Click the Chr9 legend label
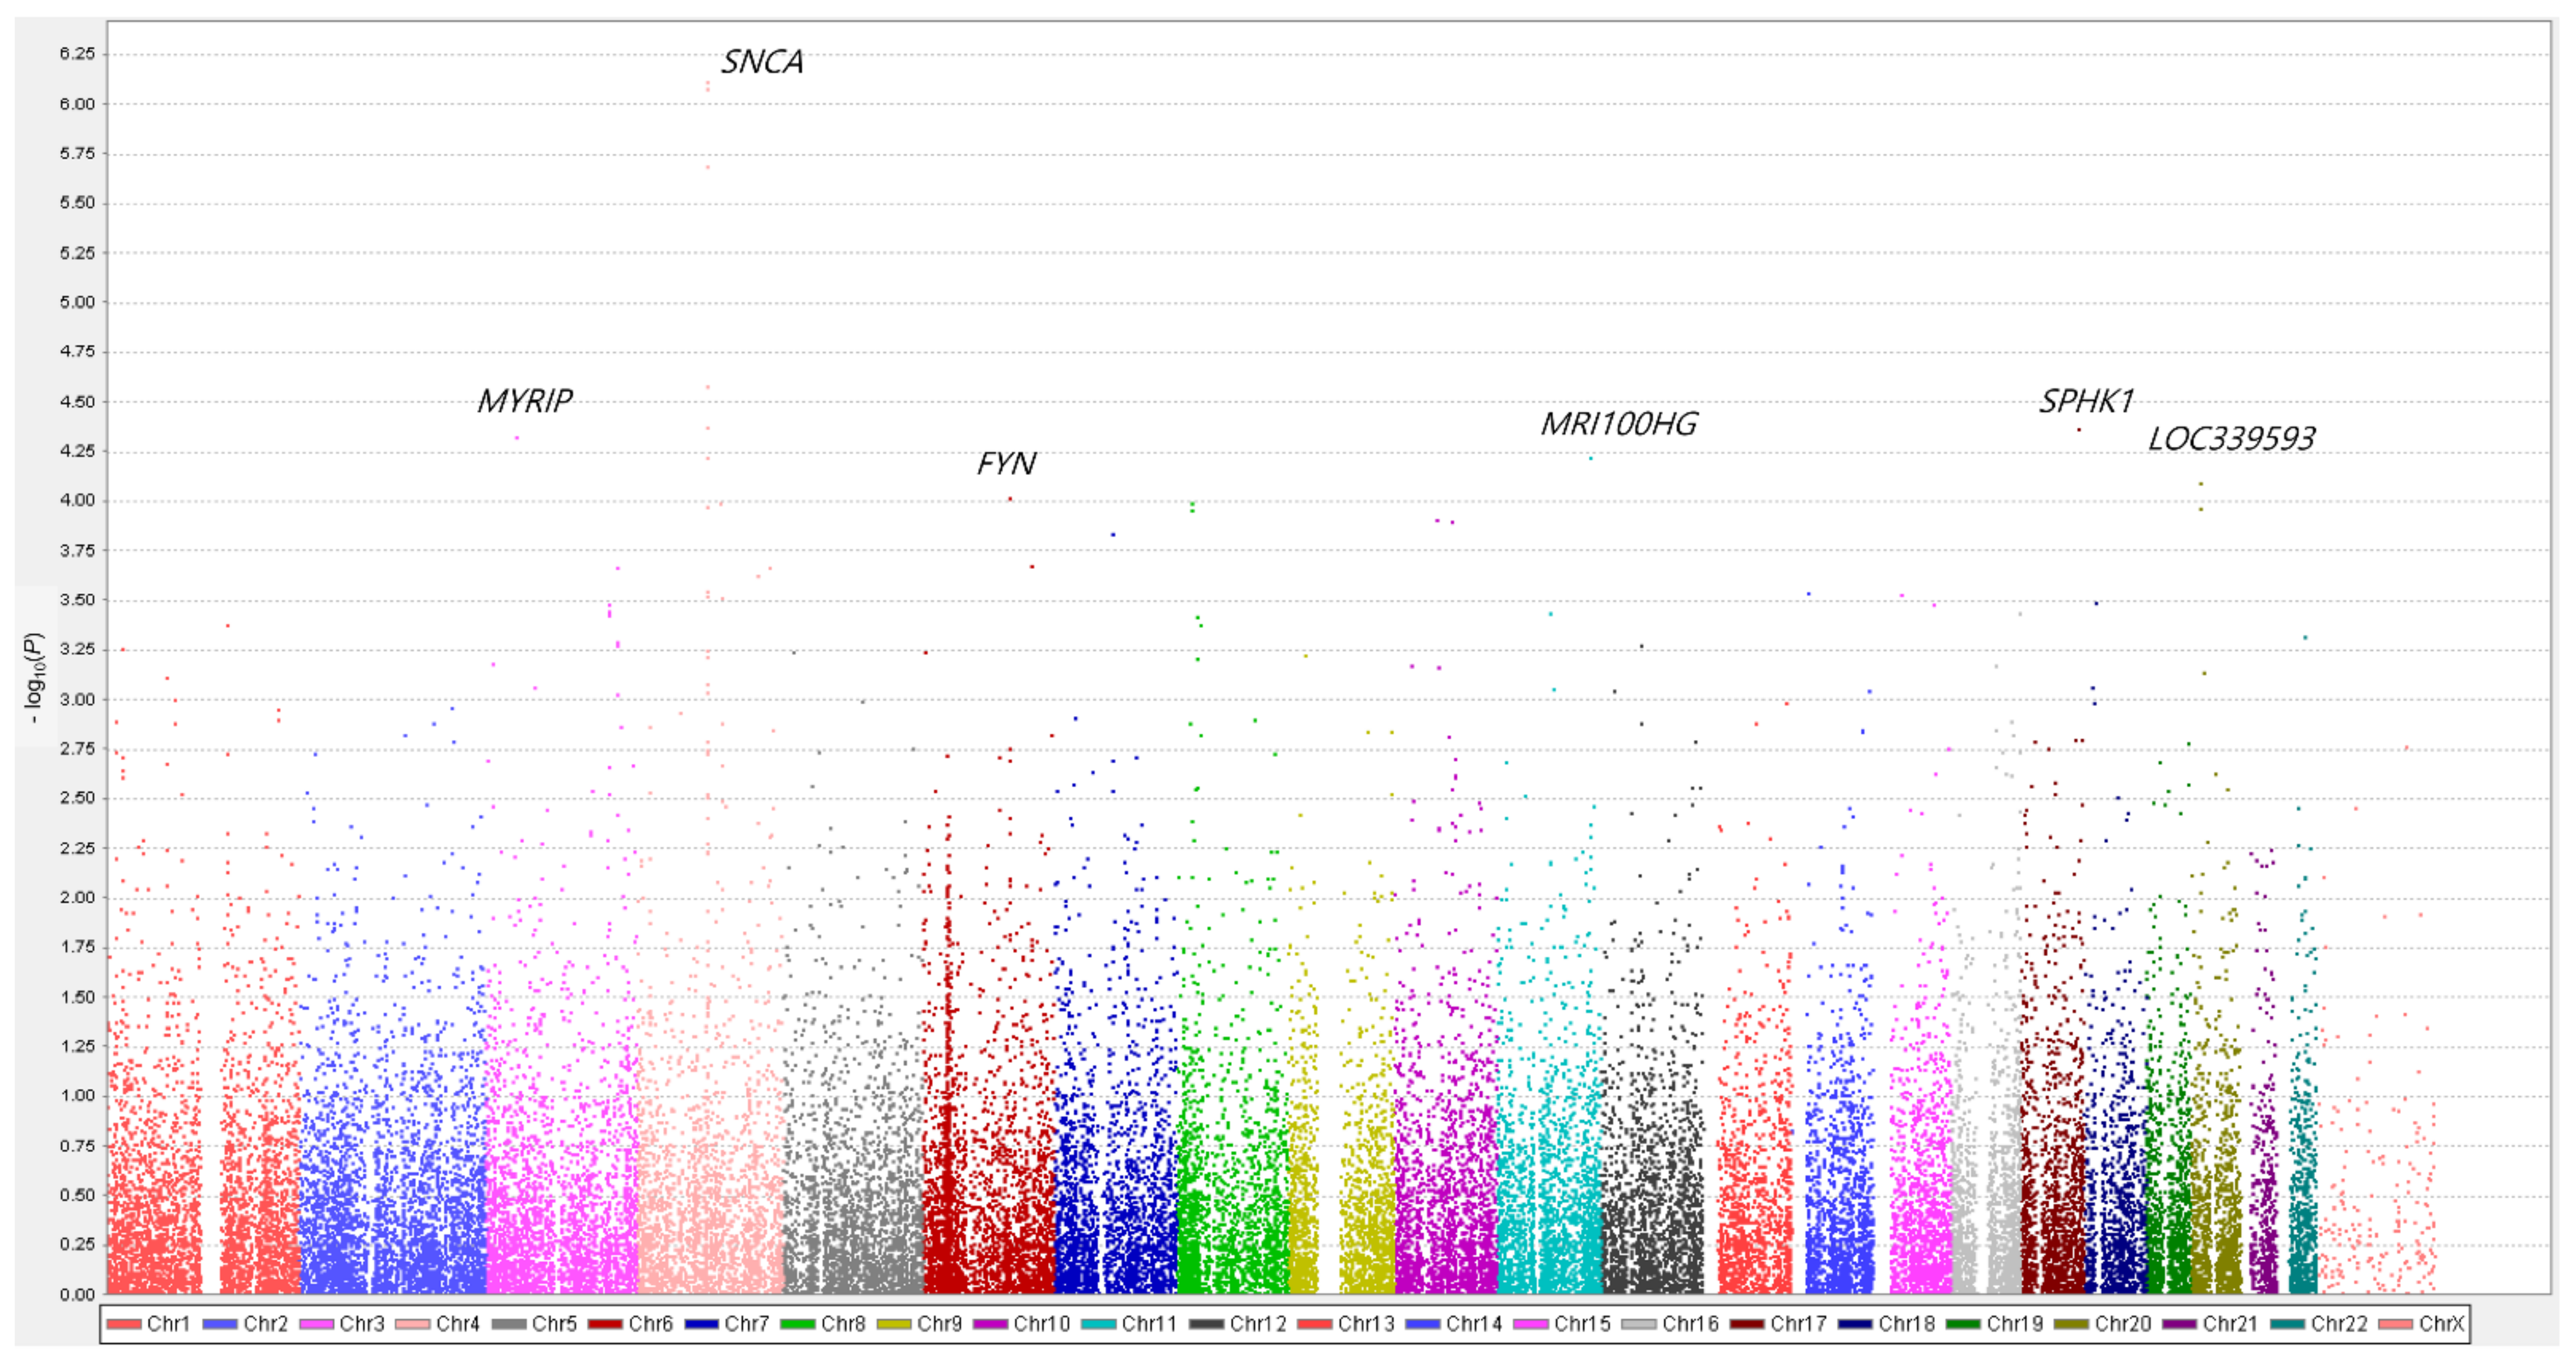Viewport: 2576px width, 1369px height. 939,1324
